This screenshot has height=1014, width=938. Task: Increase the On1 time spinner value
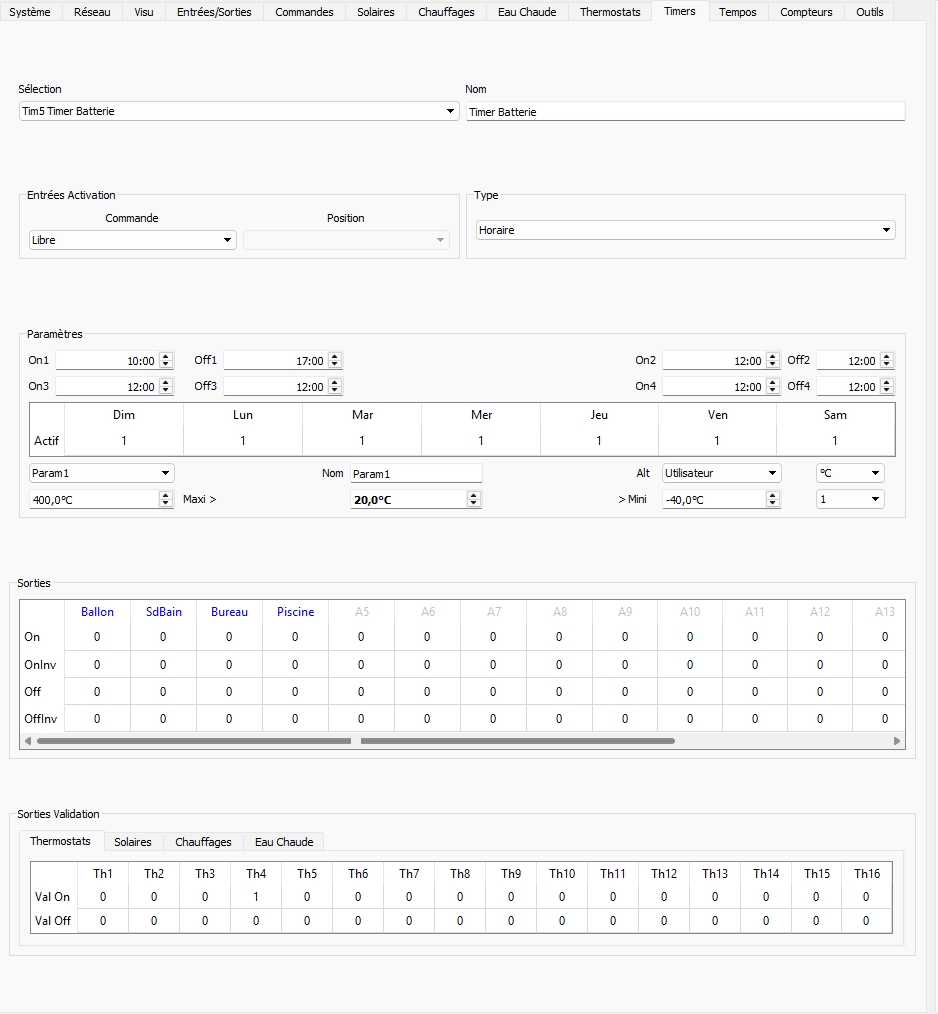point(166,357)
